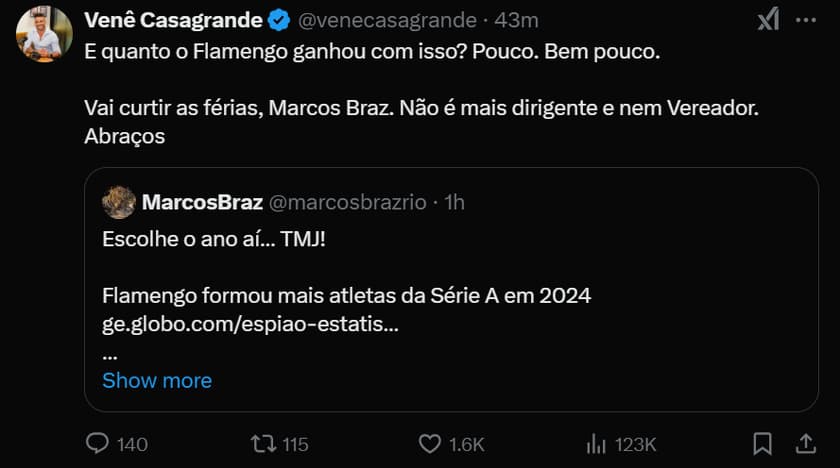Click the reply icon with 140 replies

[97, 443]
